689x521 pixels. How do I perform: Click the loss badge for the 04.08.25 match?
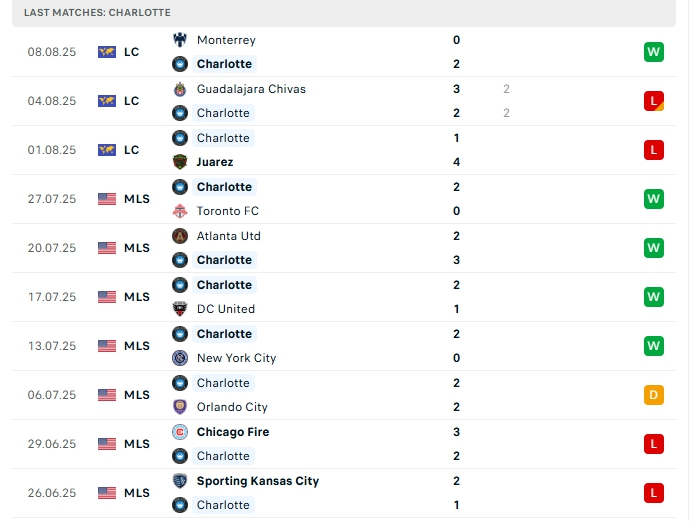point(654,101)
